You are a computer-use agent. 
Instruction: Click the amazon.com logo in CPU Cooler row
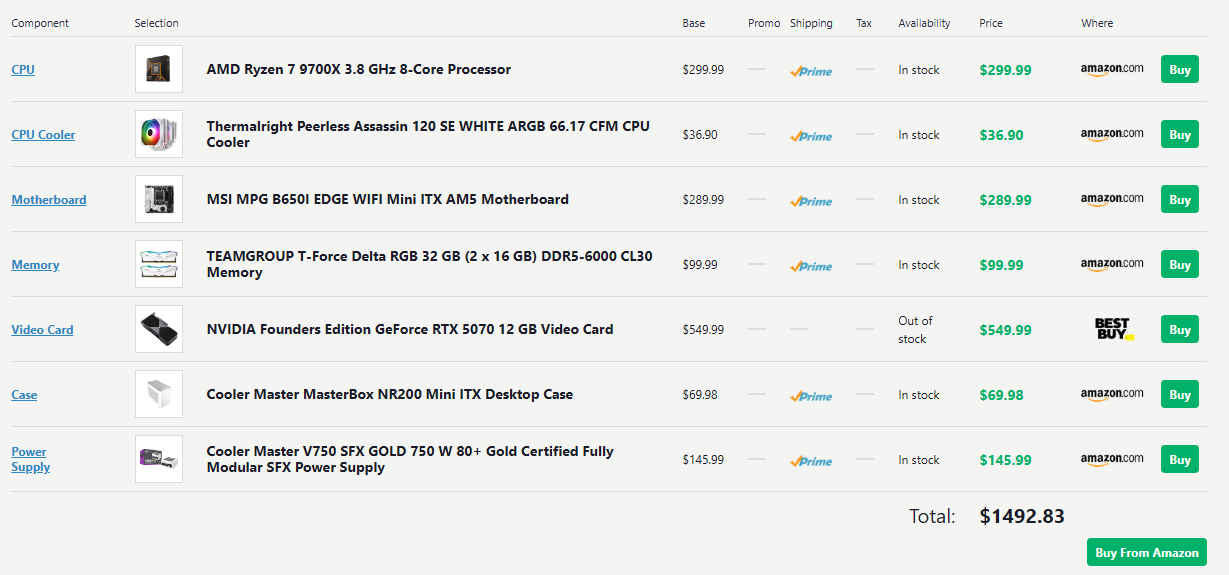(1112, 135)
